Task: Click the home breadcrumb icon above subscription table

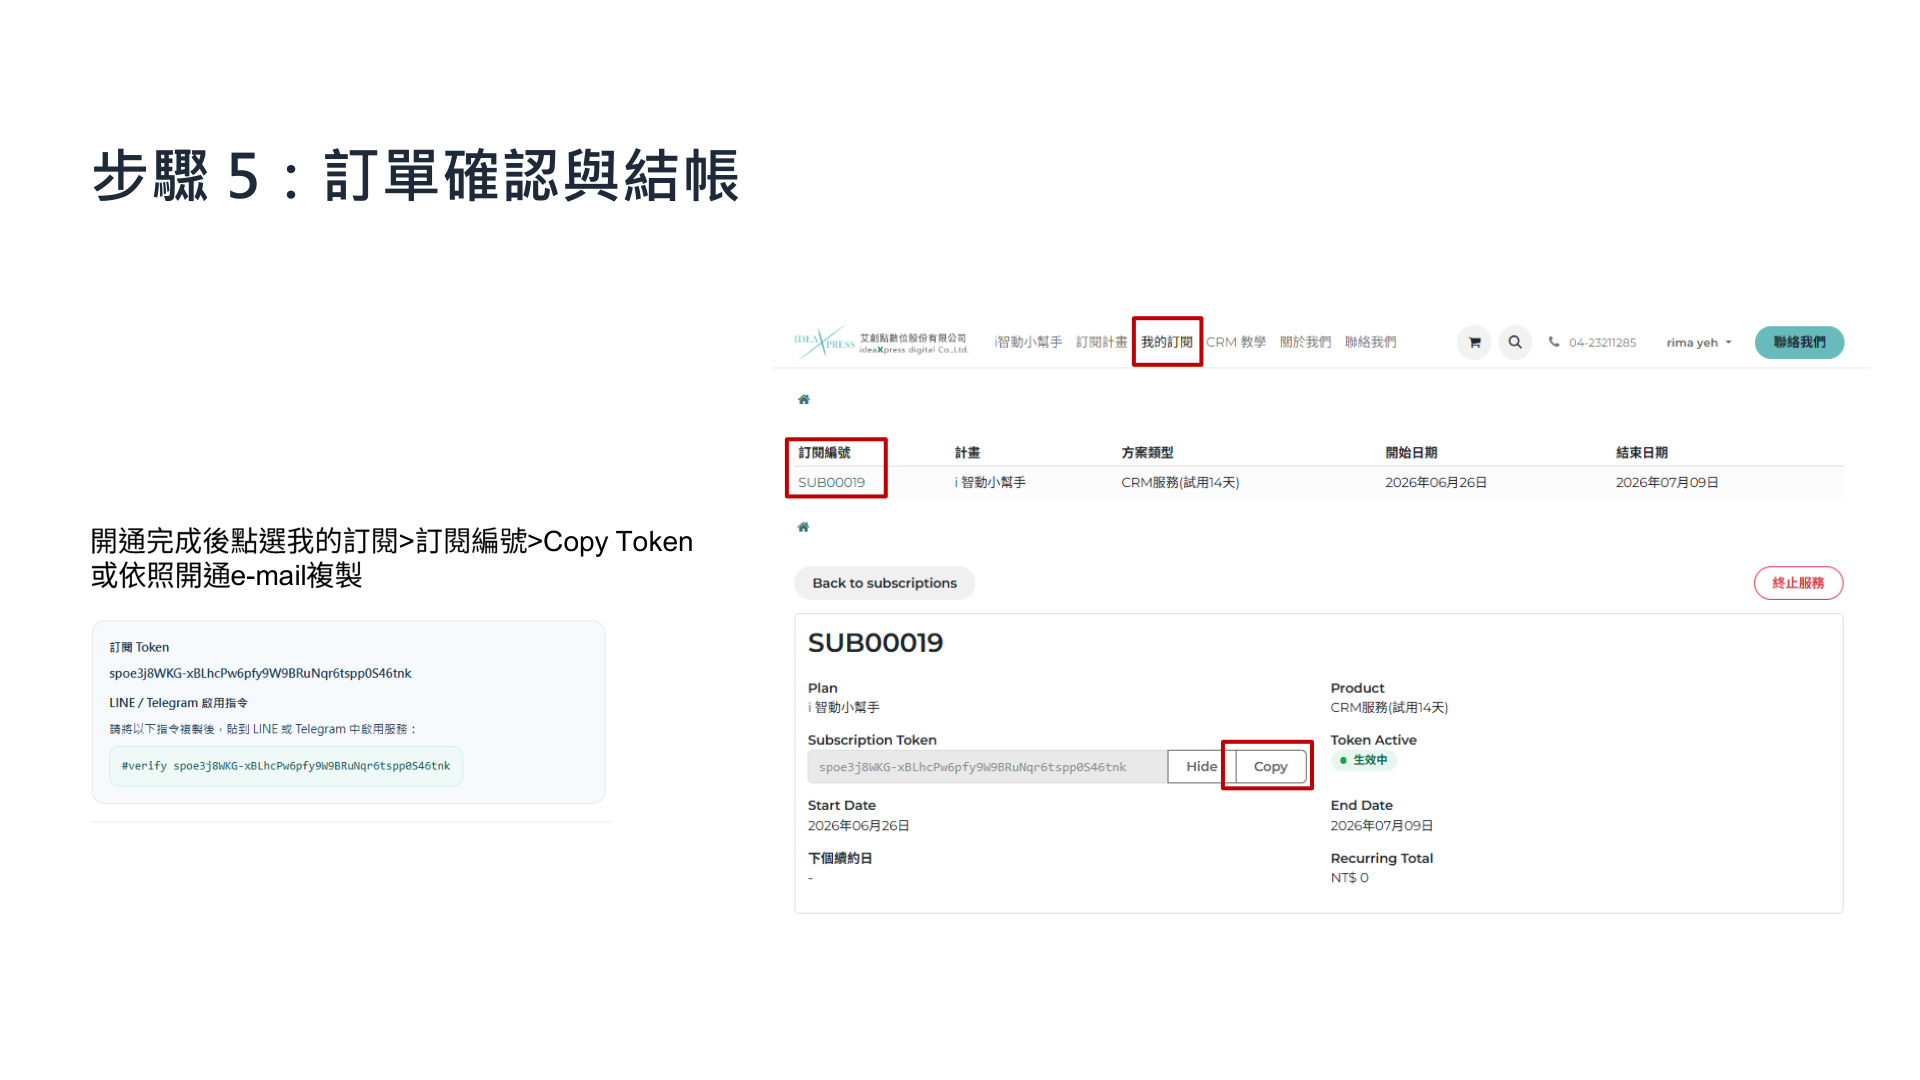Action: 803,399
